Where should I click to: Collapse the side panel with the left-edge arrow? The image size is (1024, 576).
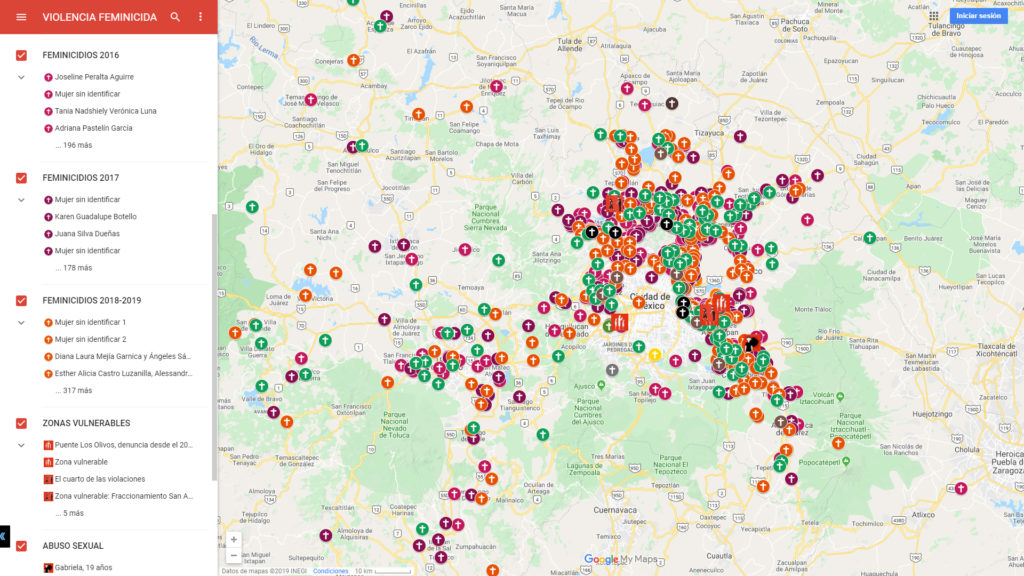point(4,536)
